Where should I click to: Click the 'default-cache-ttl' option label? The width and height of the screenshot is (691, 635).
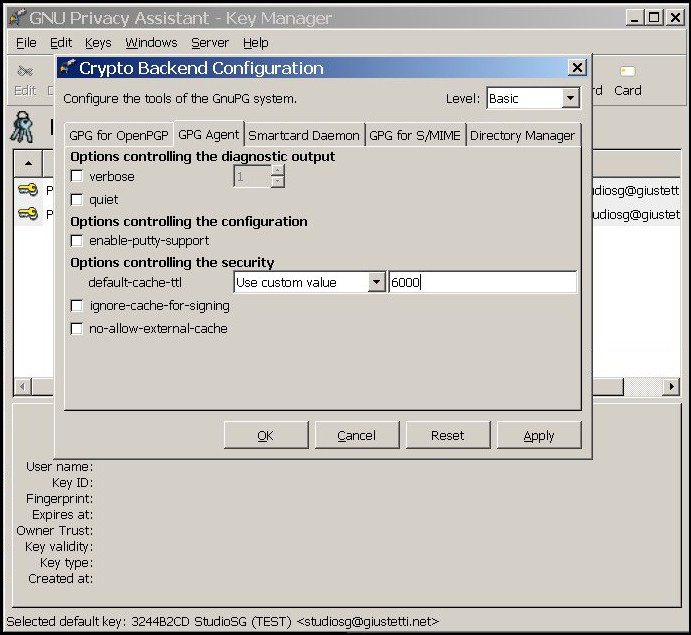coord(135,282)
